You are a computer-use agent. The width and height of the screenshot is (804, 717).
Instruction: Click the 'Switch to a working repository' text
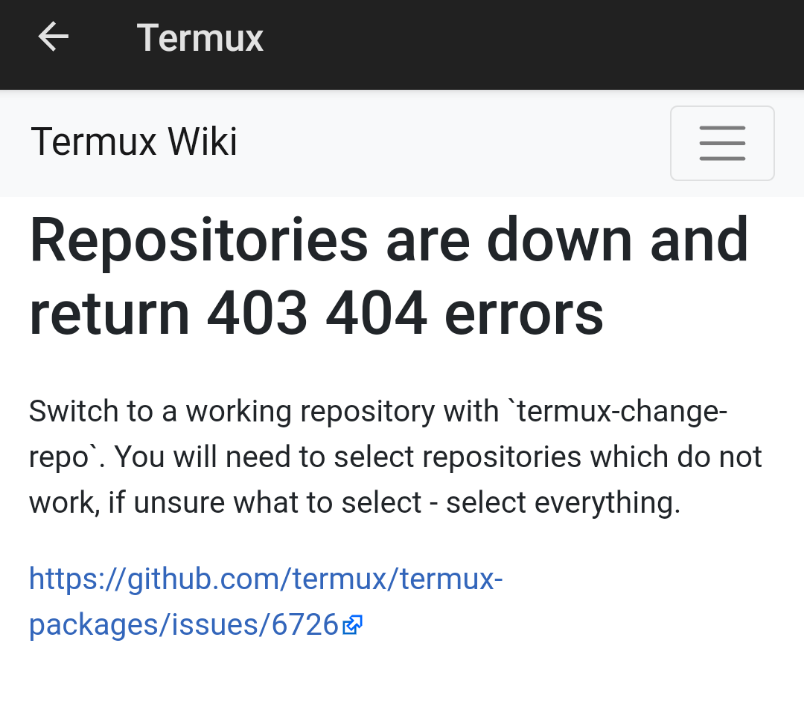coord(263,411)
